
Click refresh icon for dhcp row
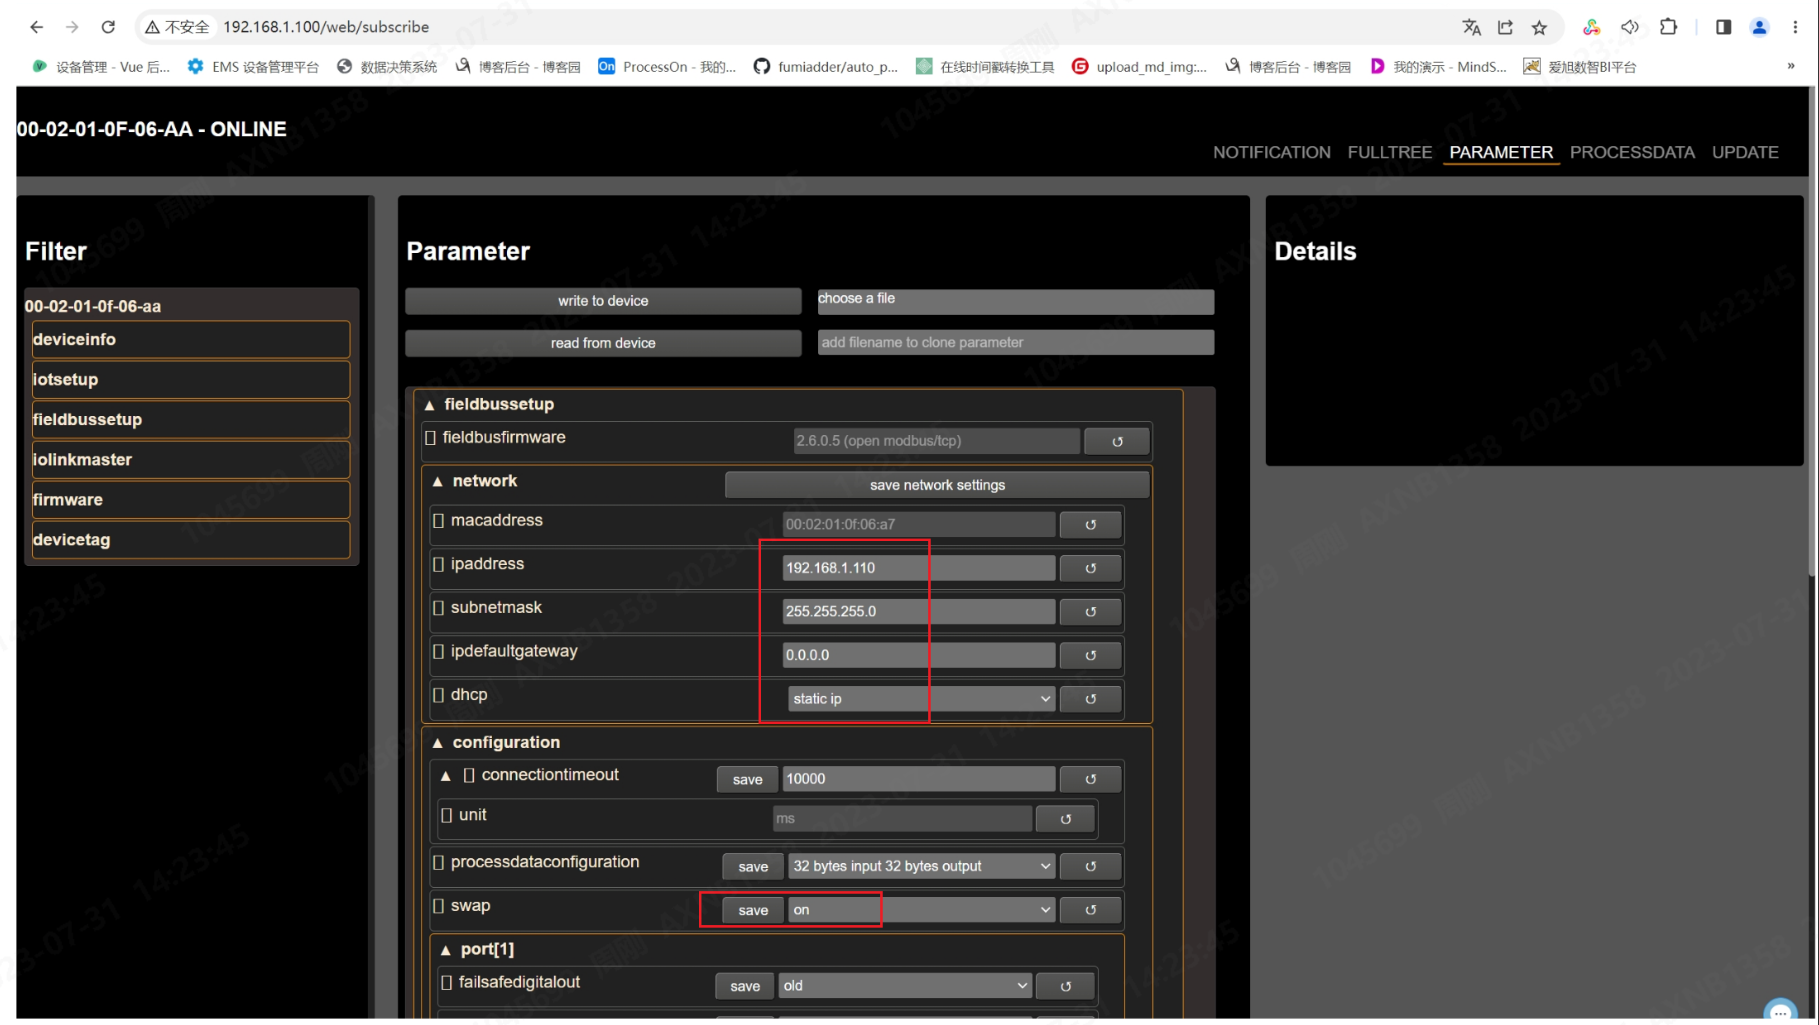pos(1090,699)
